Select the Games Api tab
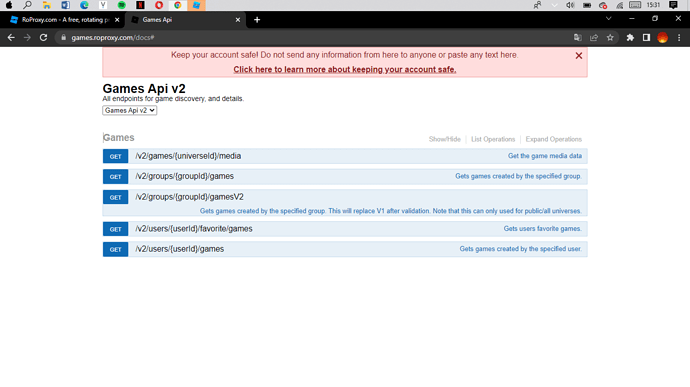Image resolution: width=690 pixels, height=387 pixels. (186, 20)
